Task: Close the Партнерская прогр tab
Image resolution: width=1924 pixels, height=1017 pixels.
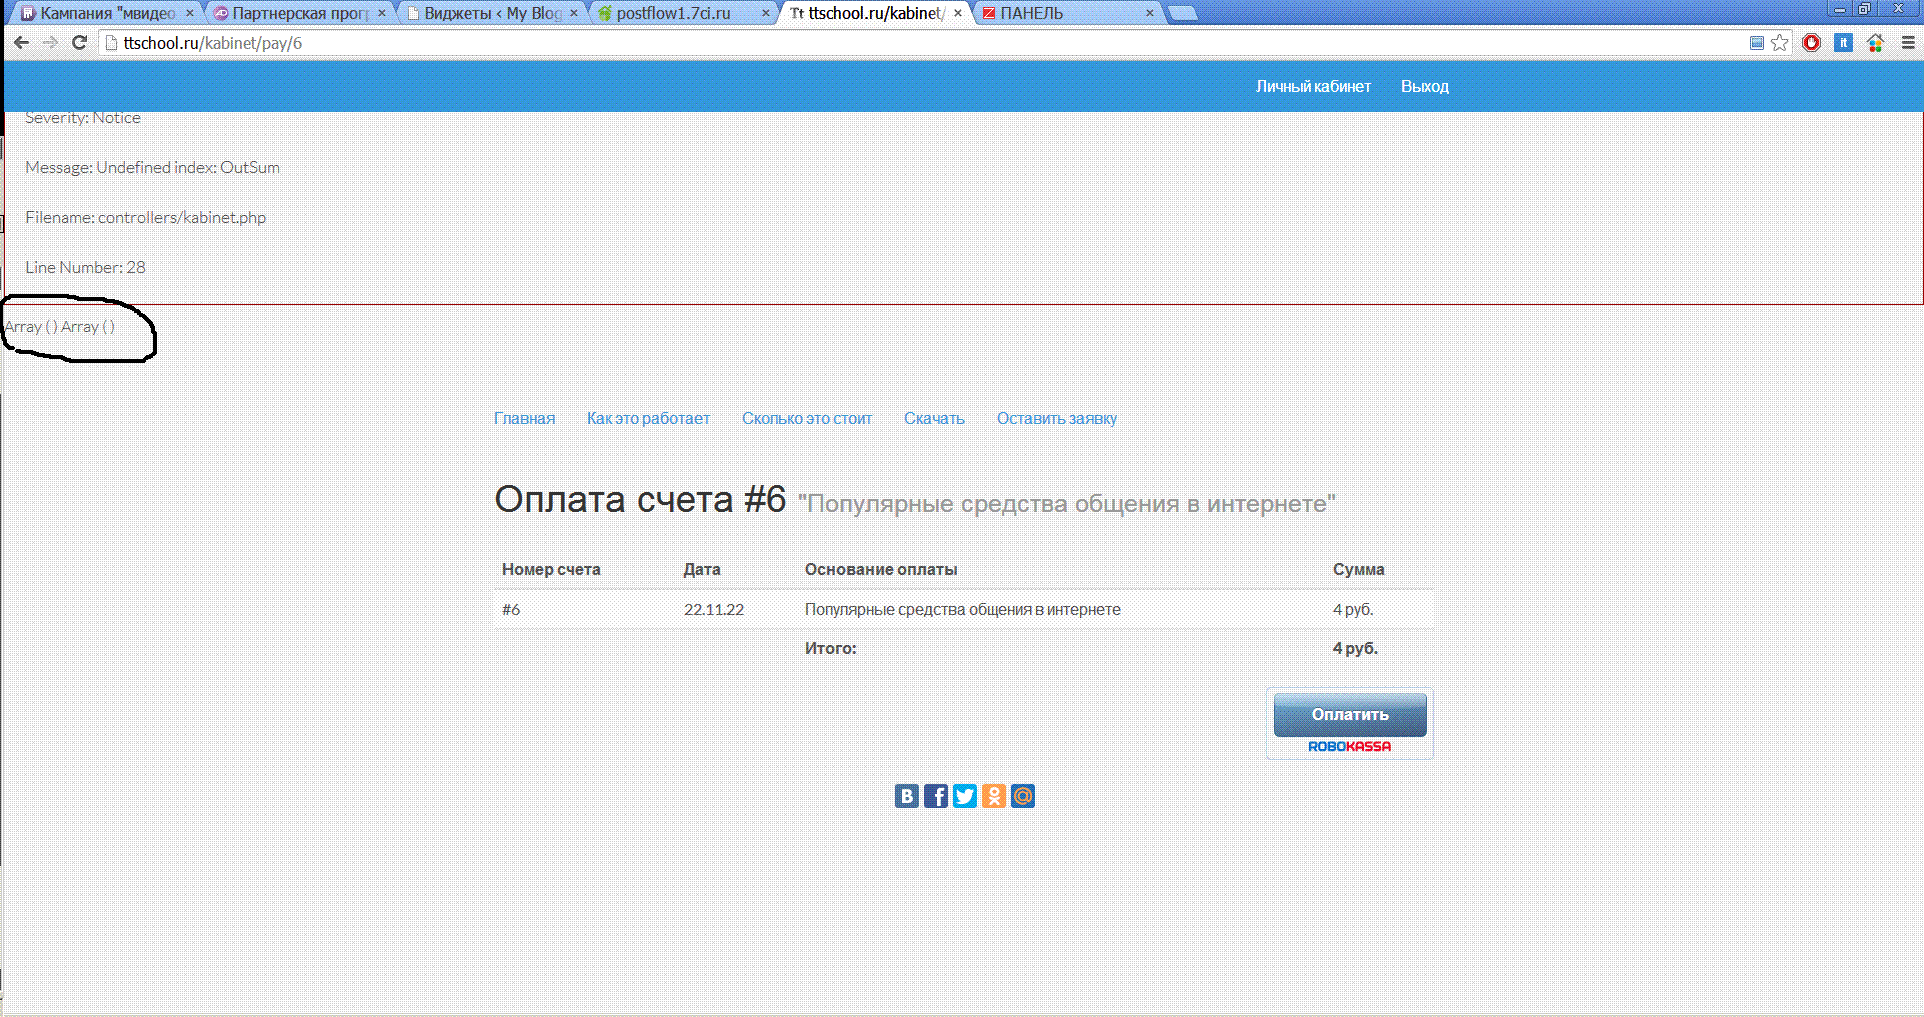Action: [x=382, y=13]
